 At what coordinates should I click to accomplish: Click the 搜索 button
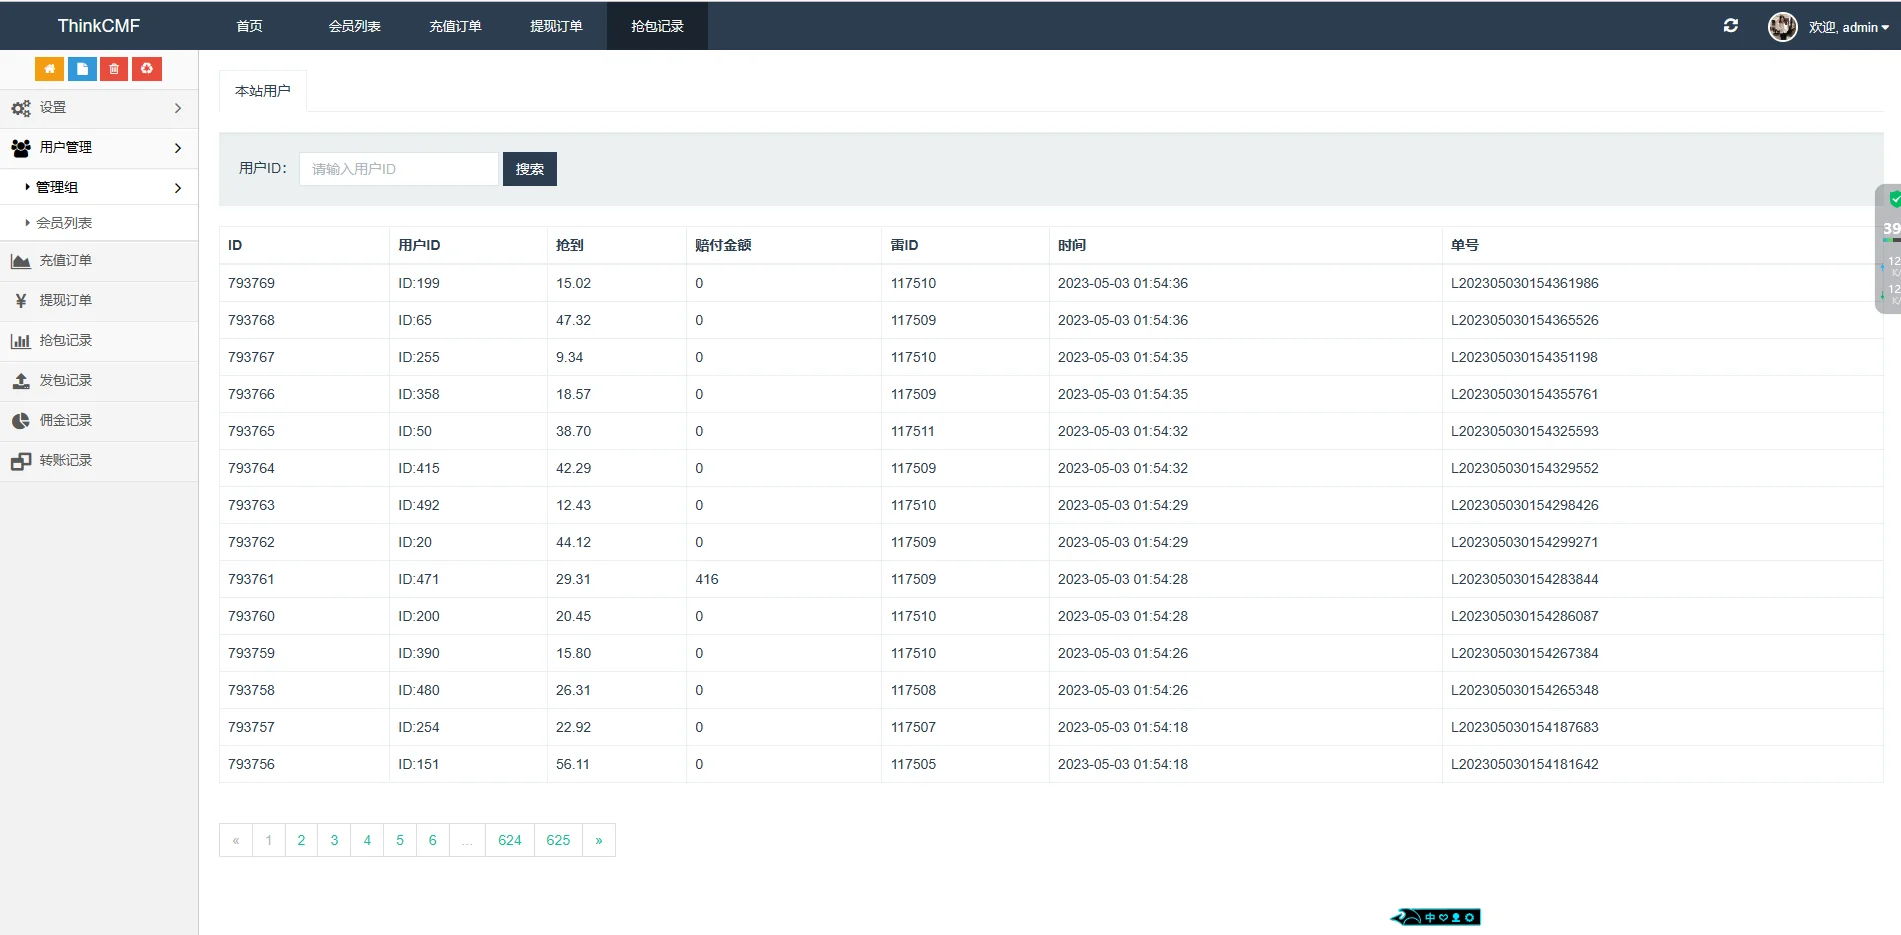pos(529,169)
